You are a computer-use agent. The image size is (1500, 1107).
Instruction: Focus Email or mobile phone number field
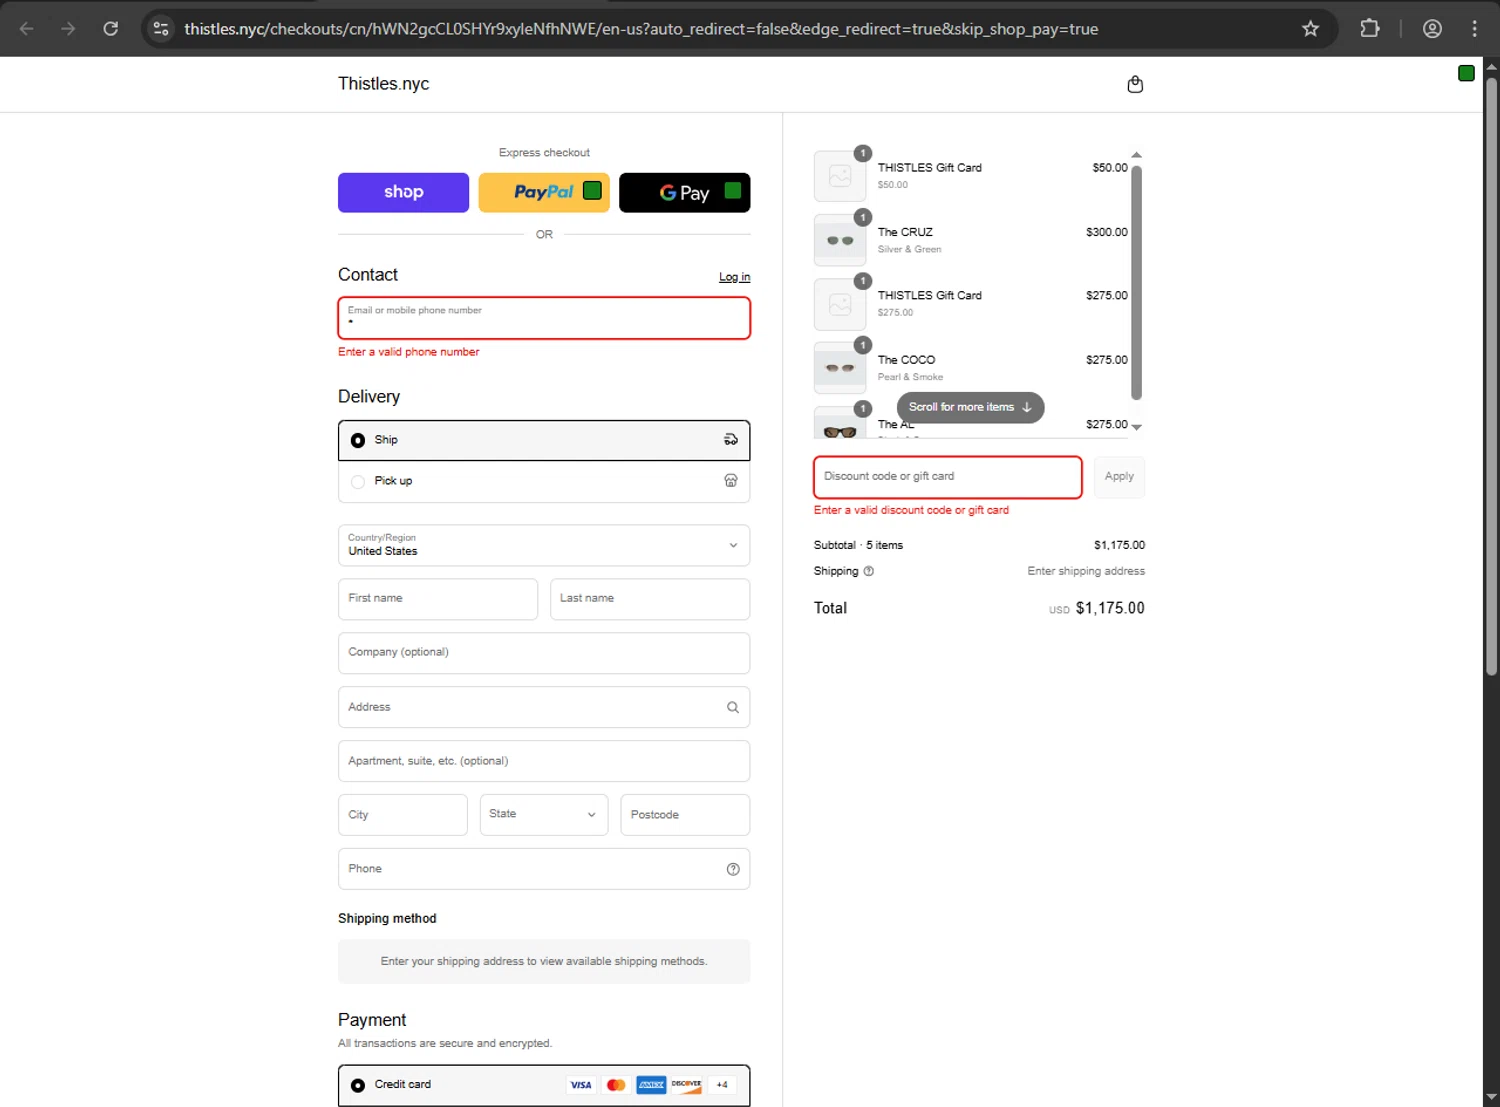pyautogui.click(x=544, y=318)
